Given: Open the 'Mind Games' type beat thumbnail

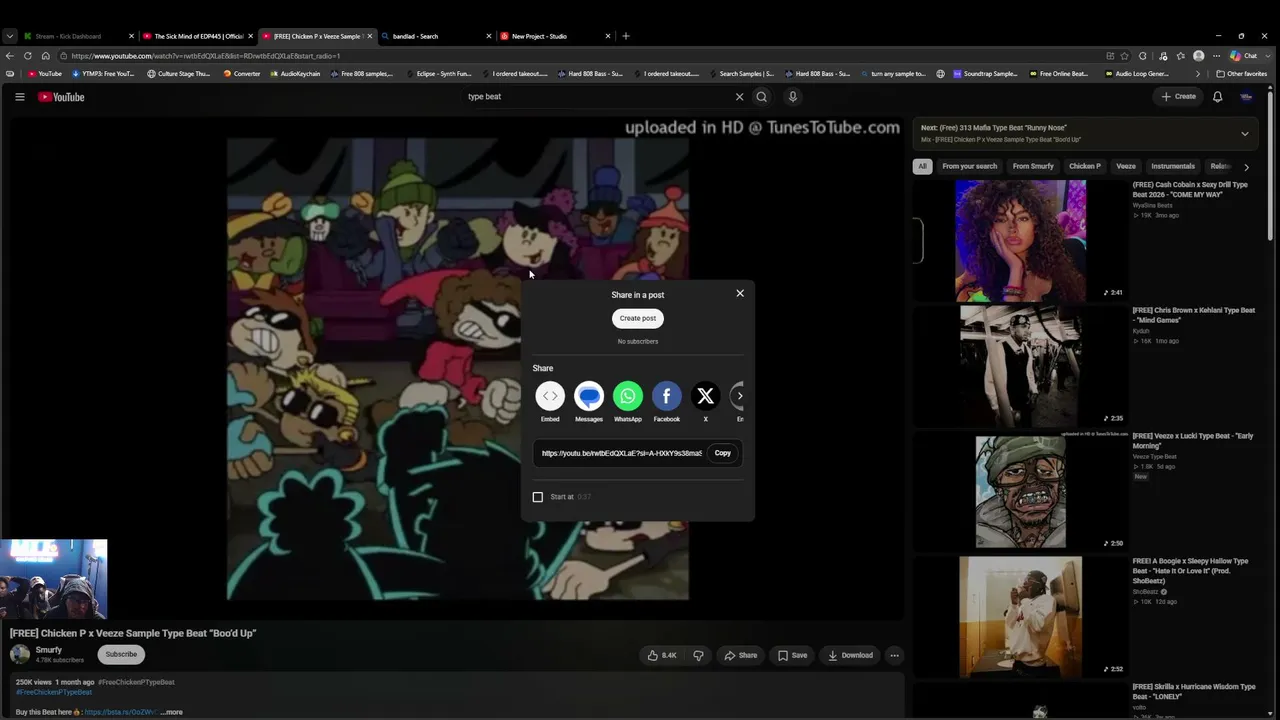Looking at the screenshot, I should pos(1020,366).
